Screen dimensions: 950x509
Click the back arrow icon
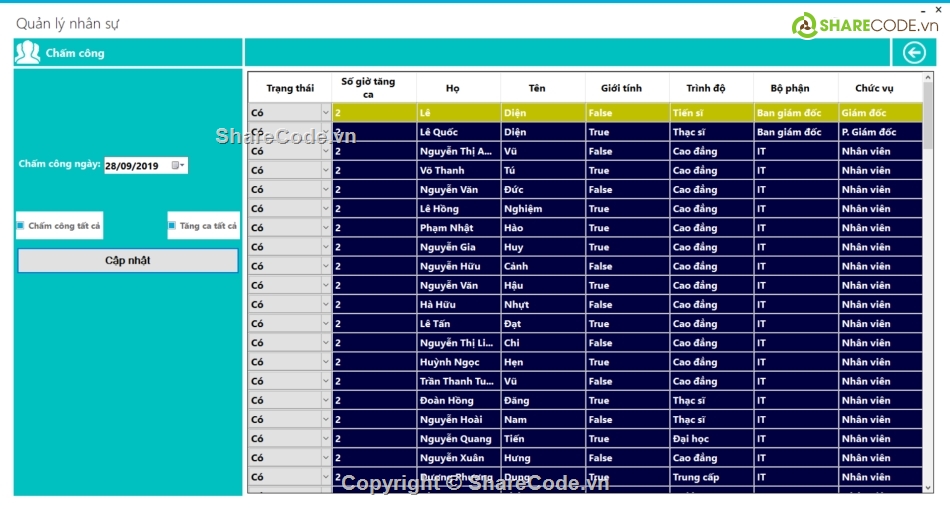(x=913, y=53)
